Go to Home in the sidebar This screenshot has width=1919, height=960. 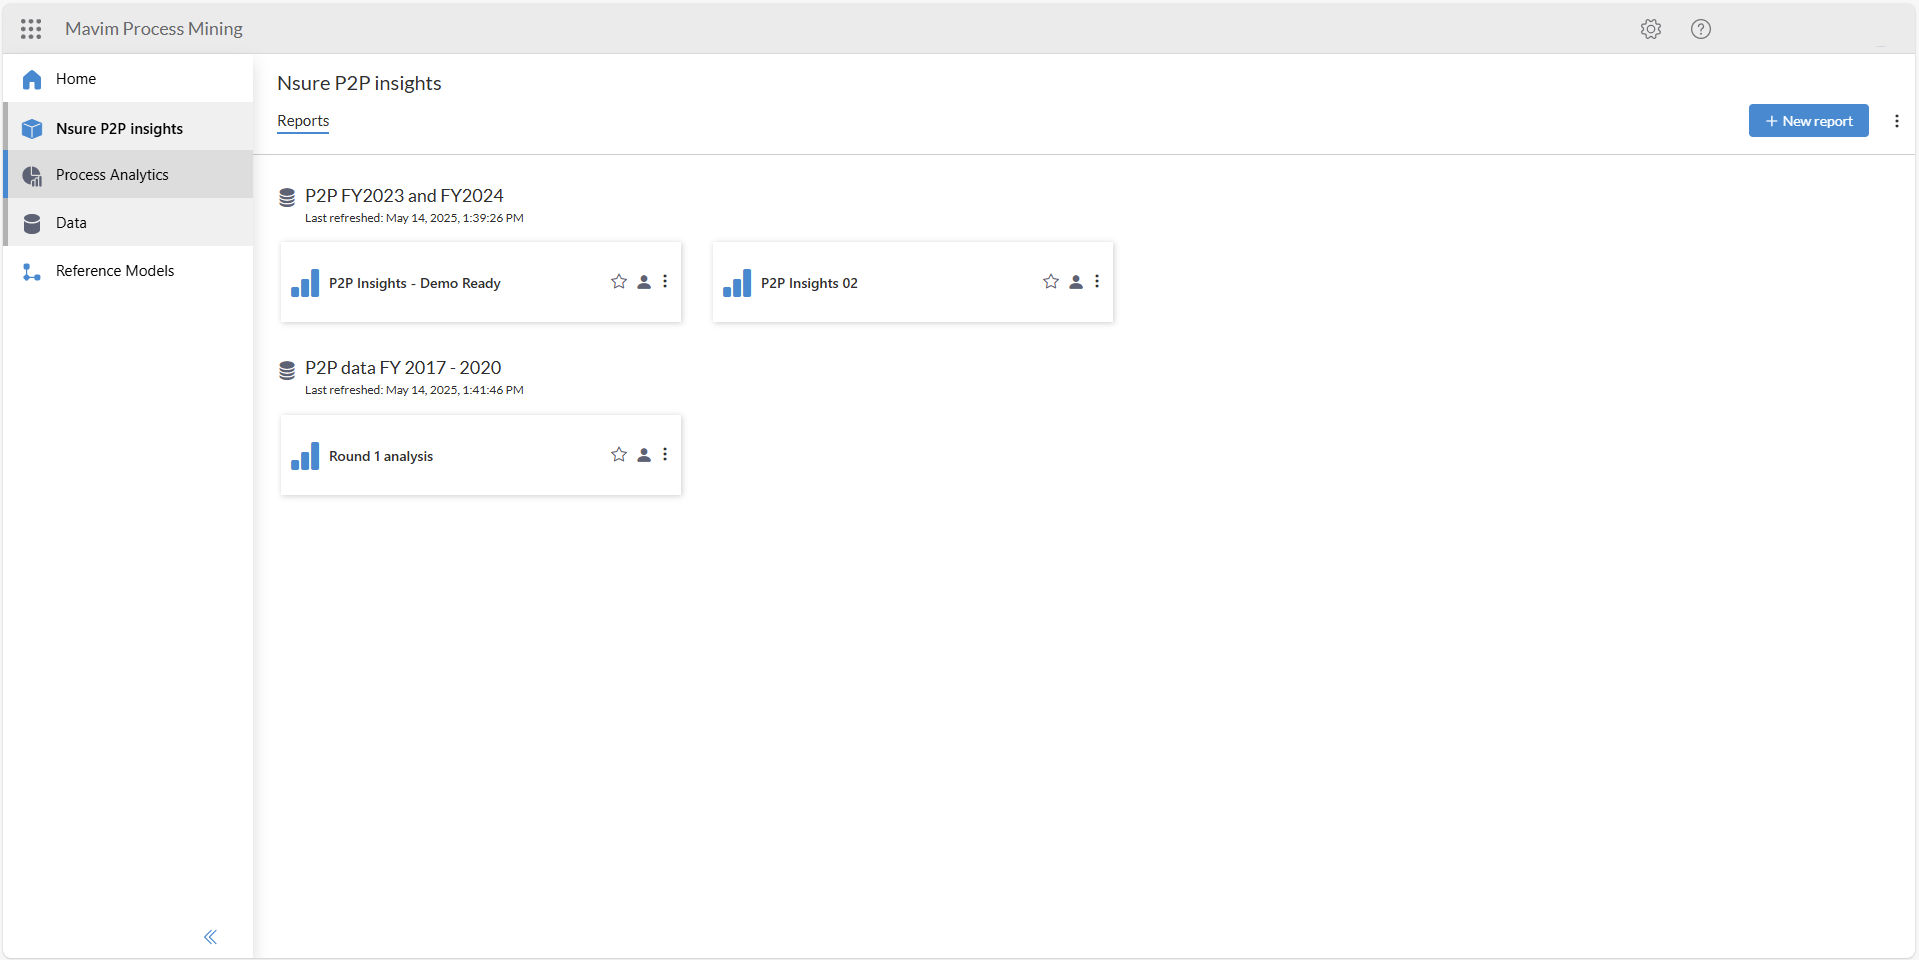(76, 79)
